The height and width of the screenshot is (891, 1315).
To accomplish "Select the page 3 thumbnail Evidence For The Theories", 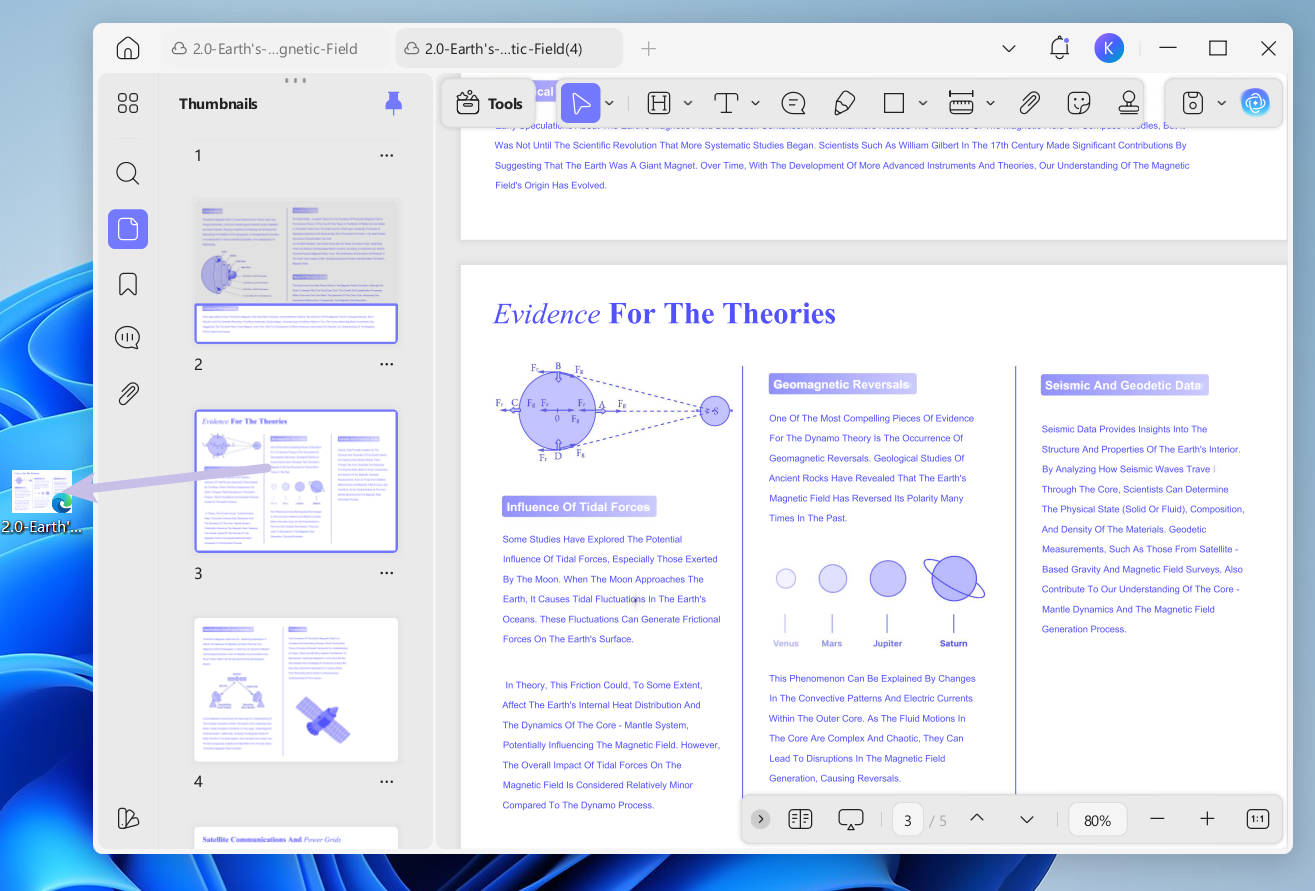I will (x=296, y=481).
